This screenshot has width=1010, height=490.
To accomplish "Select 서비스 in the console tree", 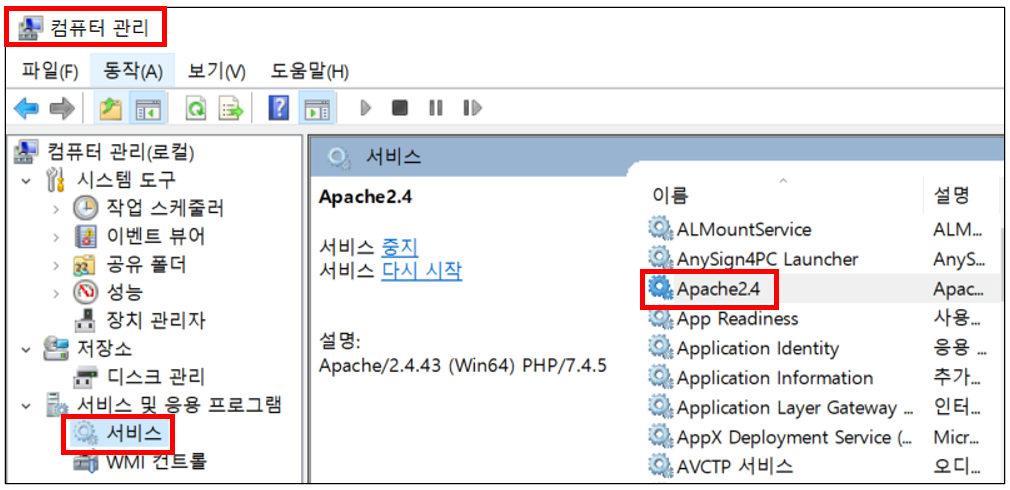I will [x=134, y=434].
